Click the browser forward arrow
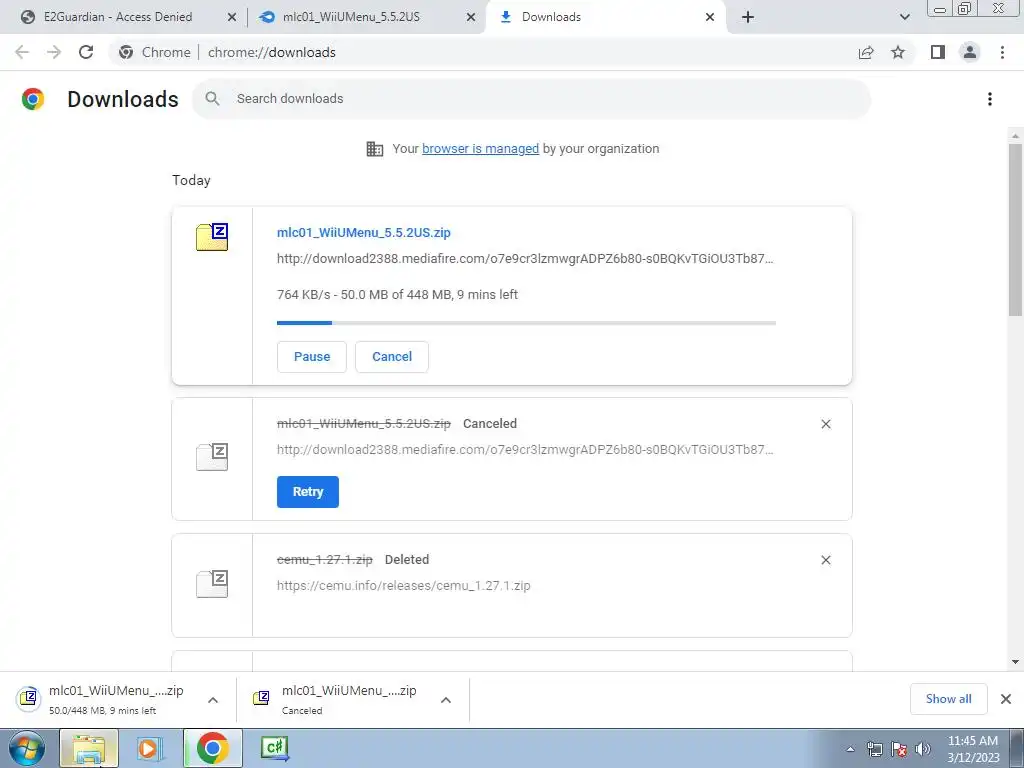 pyautogui.click(x=54, y=52)
